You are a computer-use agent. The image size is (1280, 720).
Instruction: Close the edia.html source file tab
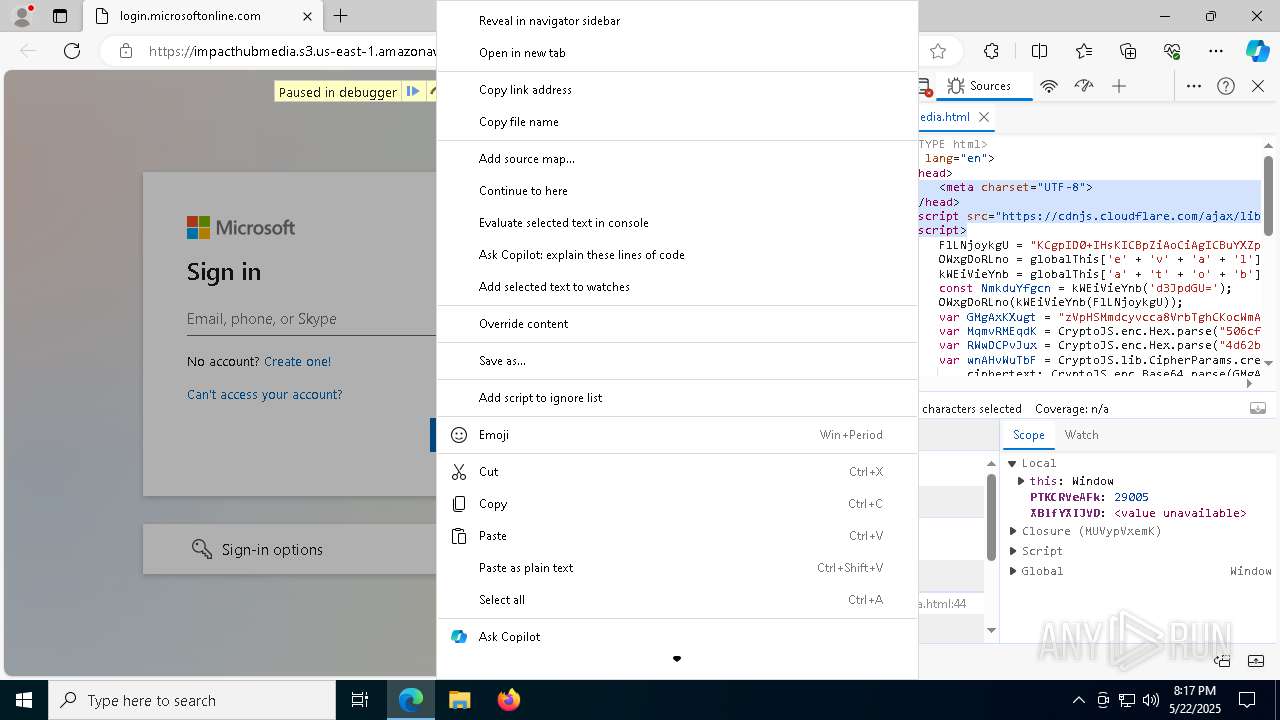click(984, 117)
